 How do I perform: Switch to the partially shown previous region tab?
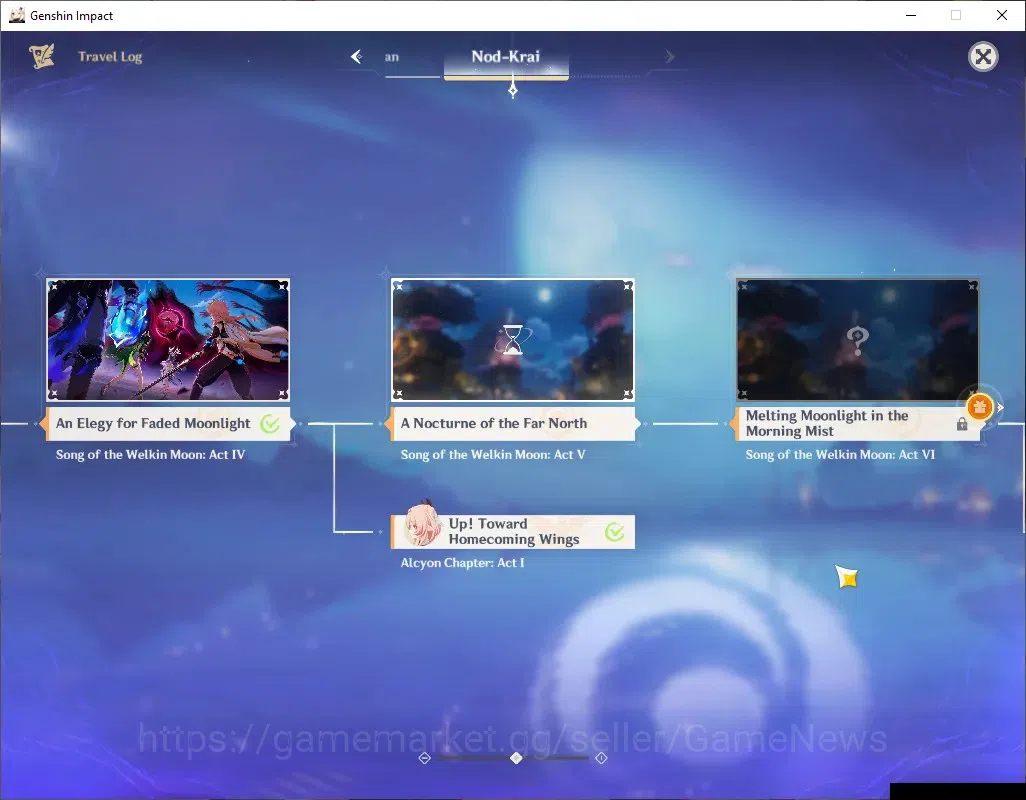(392, 58)
